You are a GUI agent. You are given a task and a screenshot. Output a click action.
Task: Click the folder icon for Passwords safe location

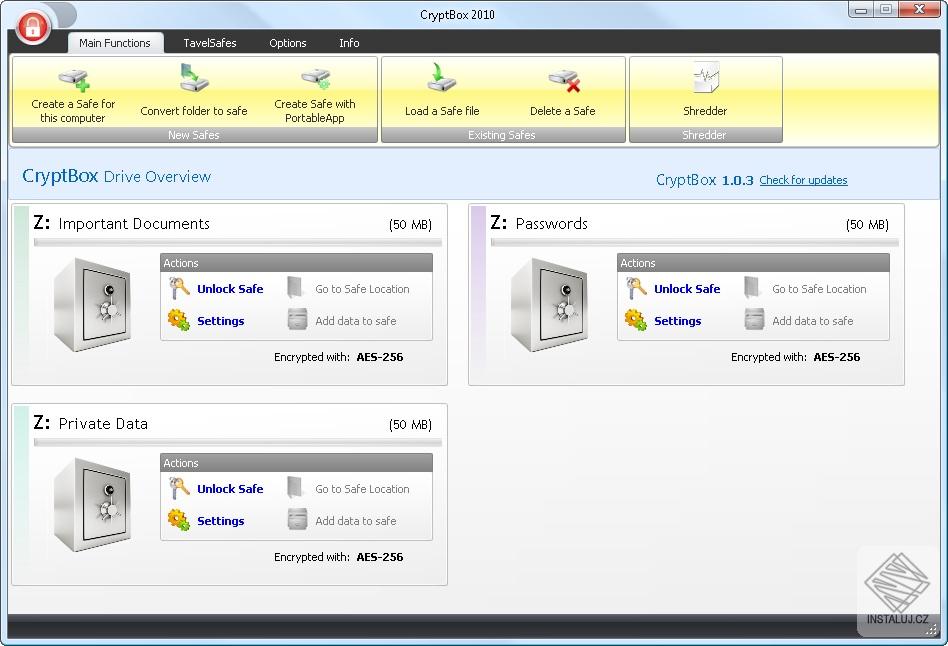click(752, 288)
